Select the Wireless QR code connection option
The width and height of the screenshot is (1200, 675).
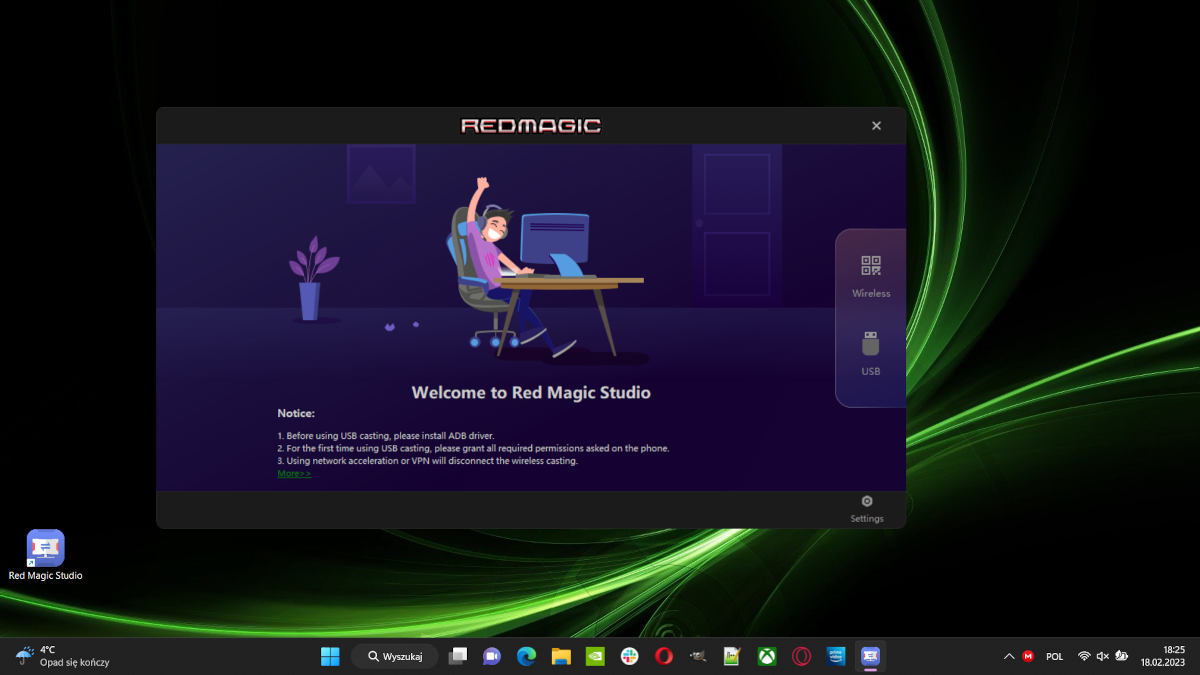871,275
